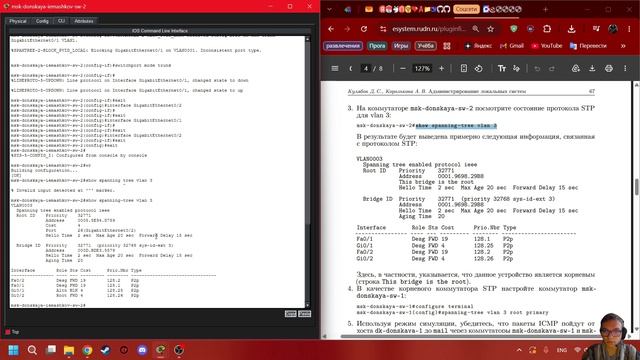Expand hidden bookmarks chevron

pyautogui.click(x=623, y=46)
